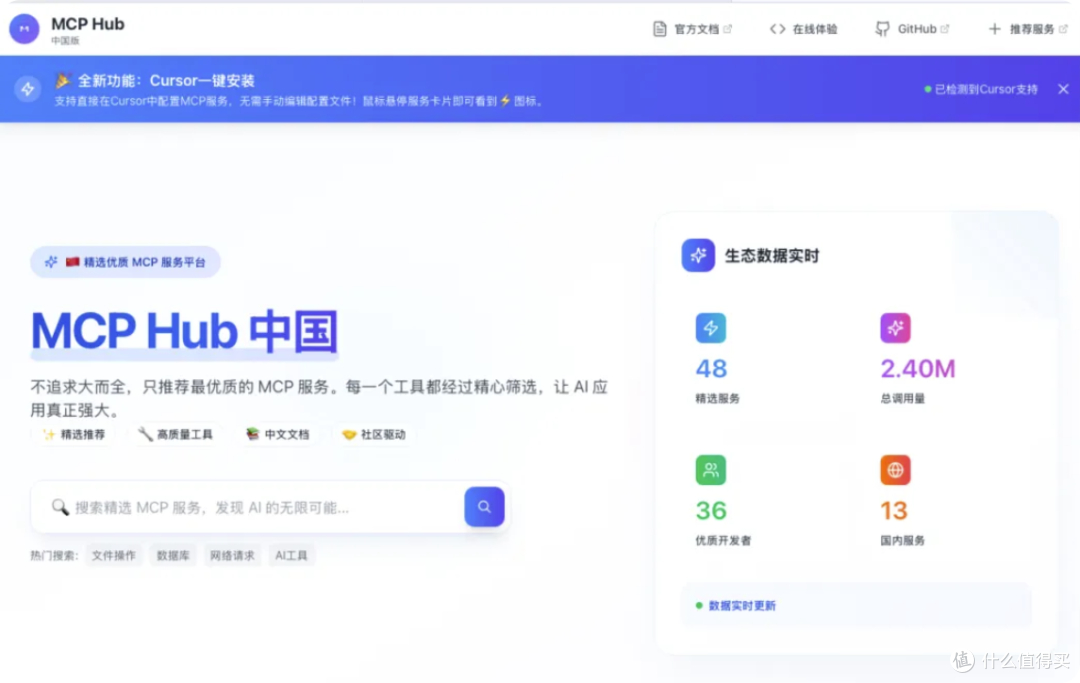1080x683 pixels.
Task: Click the 精选优质 MCP 服务平台 badge
Action: click(x=125, y=261)
